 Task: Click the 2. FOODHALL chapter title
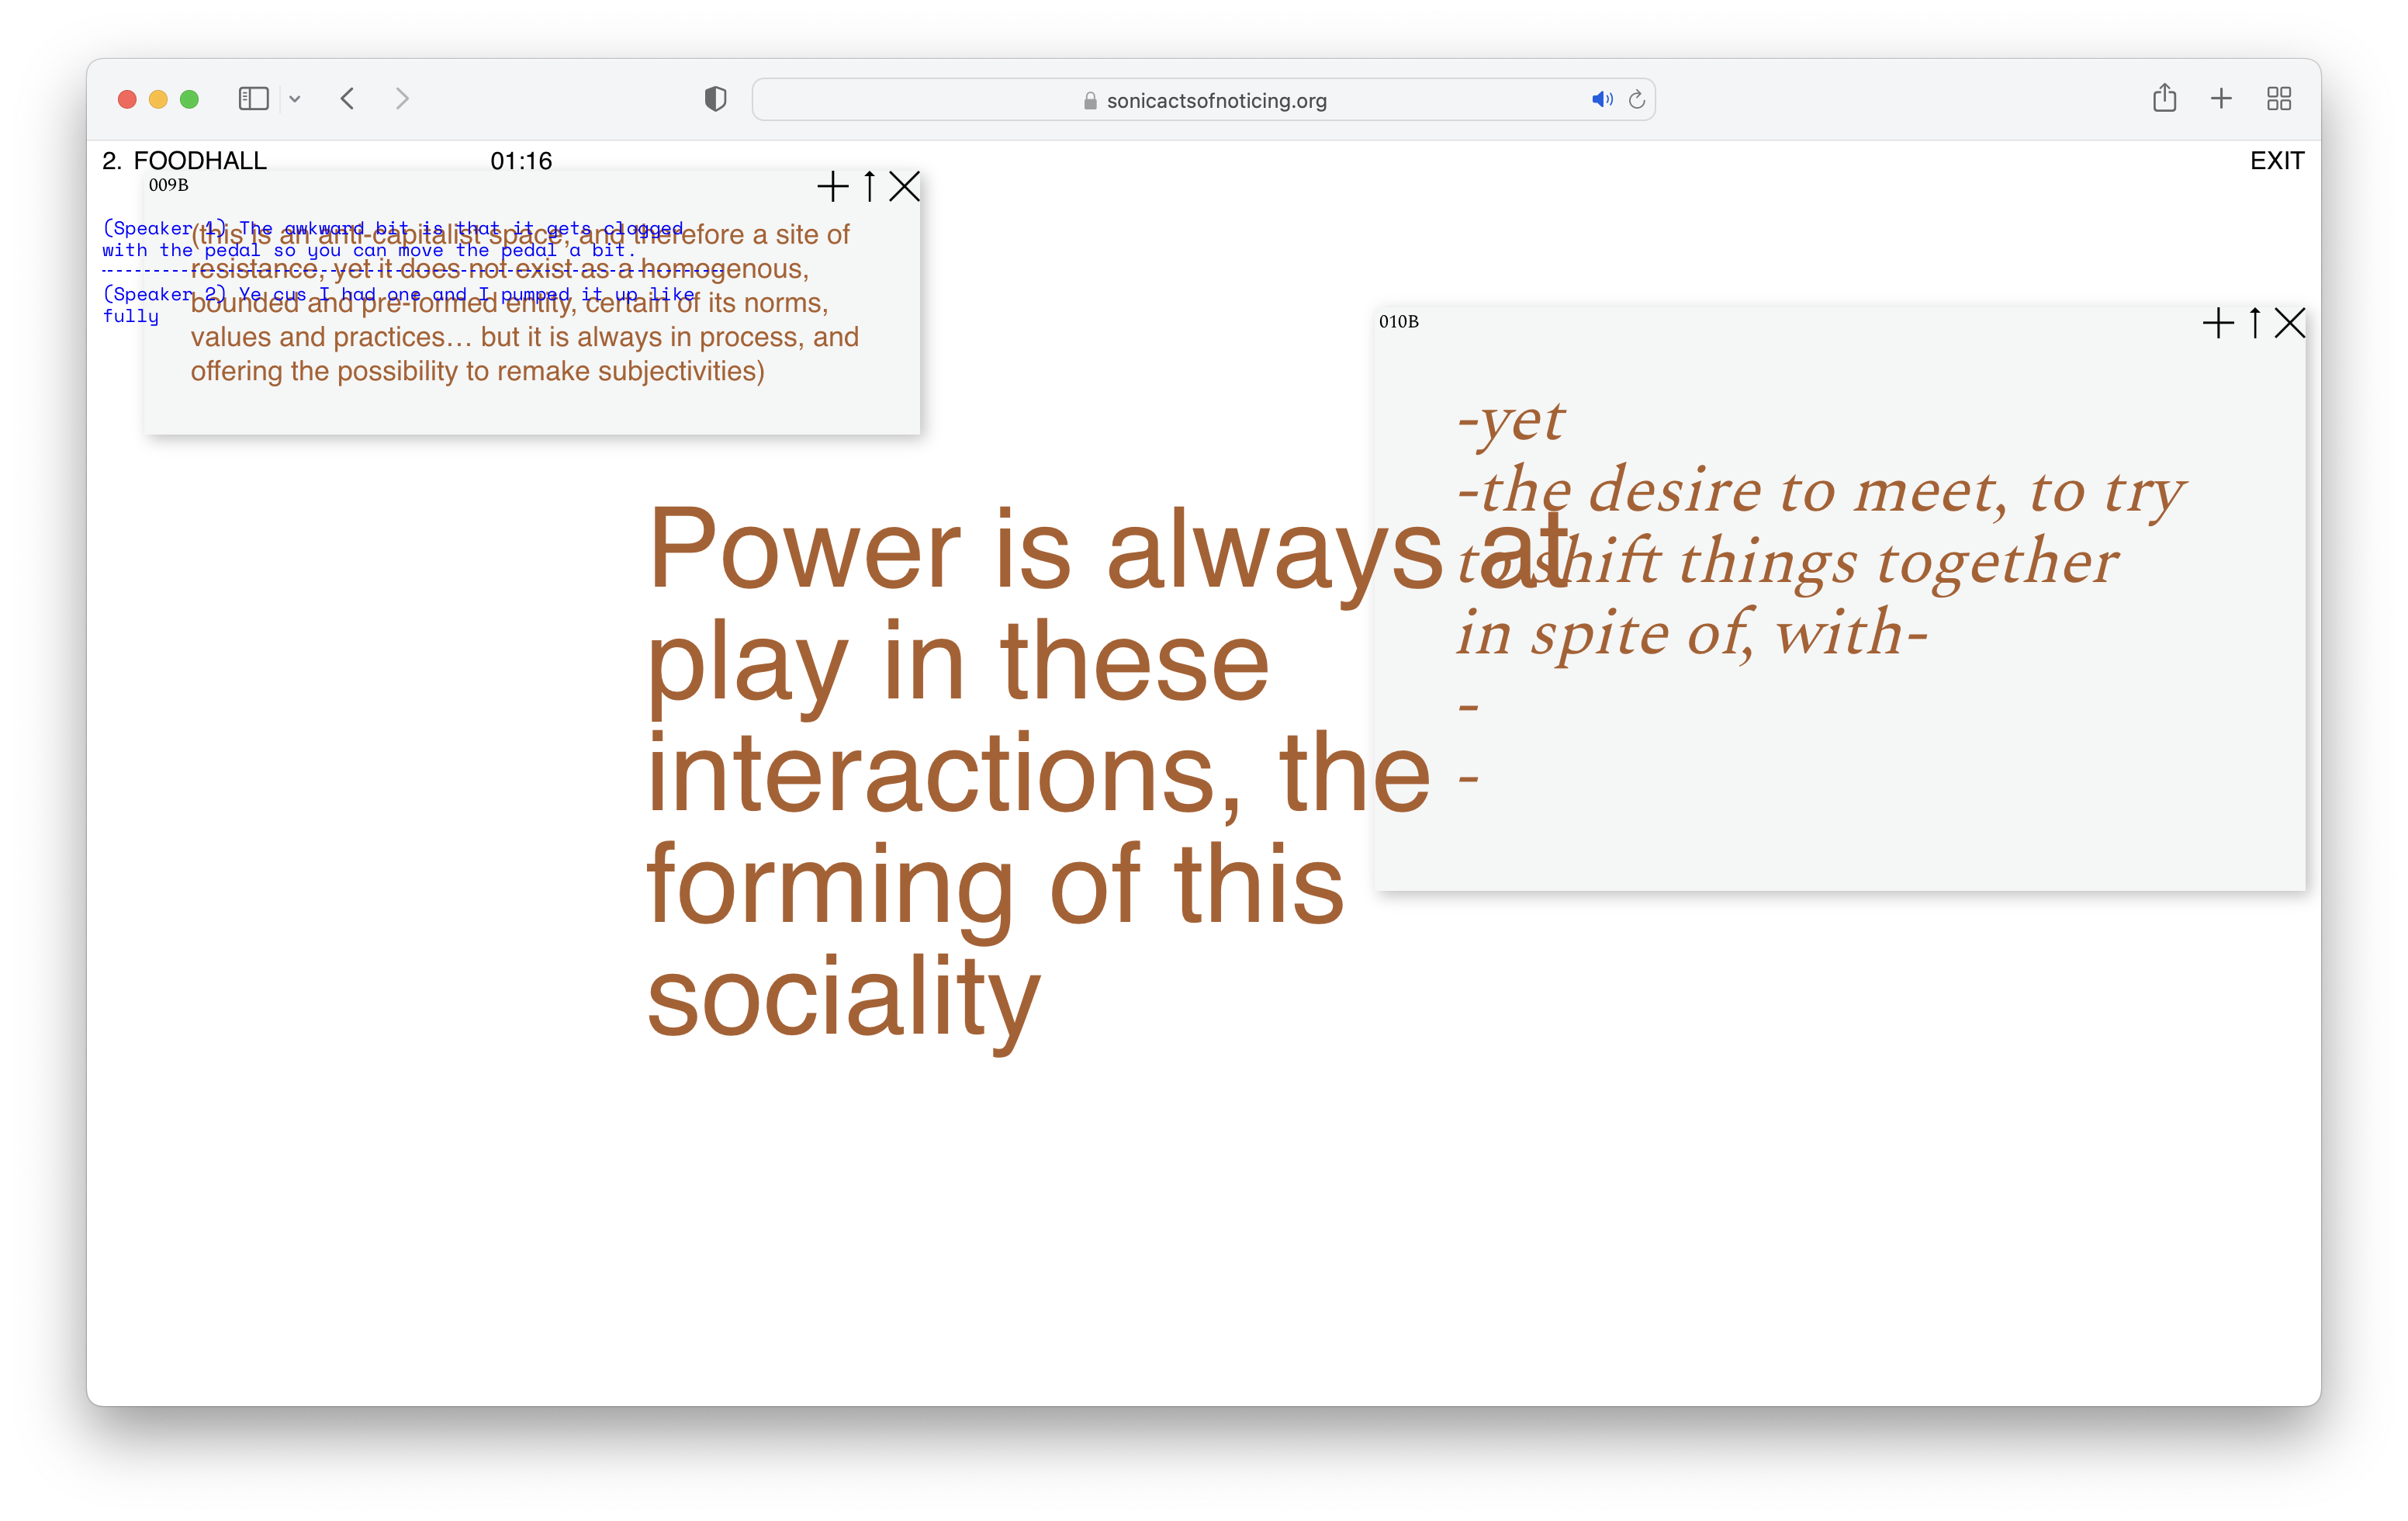(x=185, y=161)
